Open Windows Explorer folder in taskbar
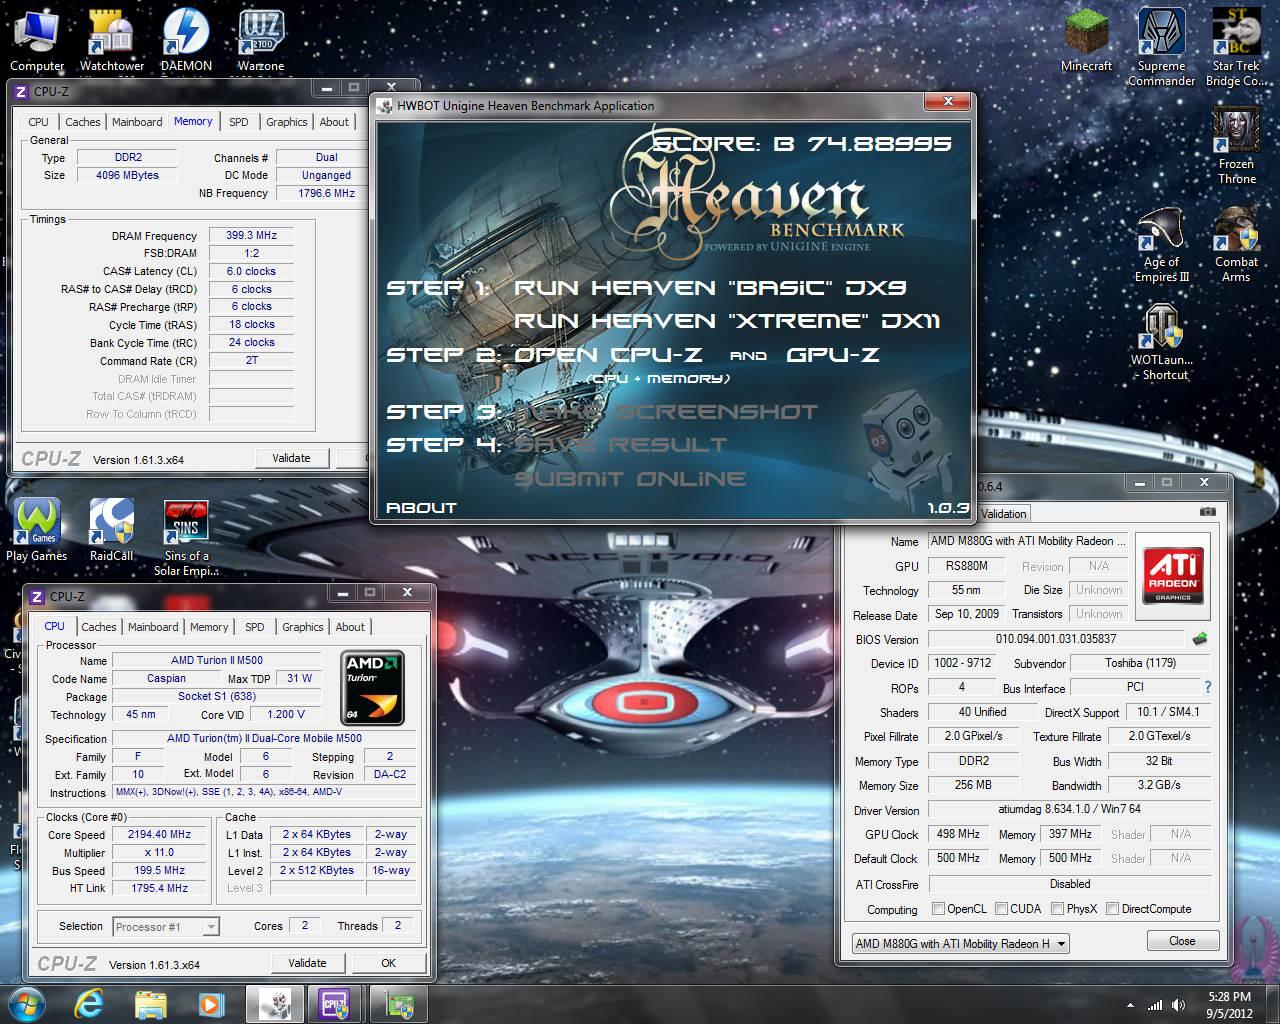Viewport: 1280px width, 1024px height. (150, 1004)
